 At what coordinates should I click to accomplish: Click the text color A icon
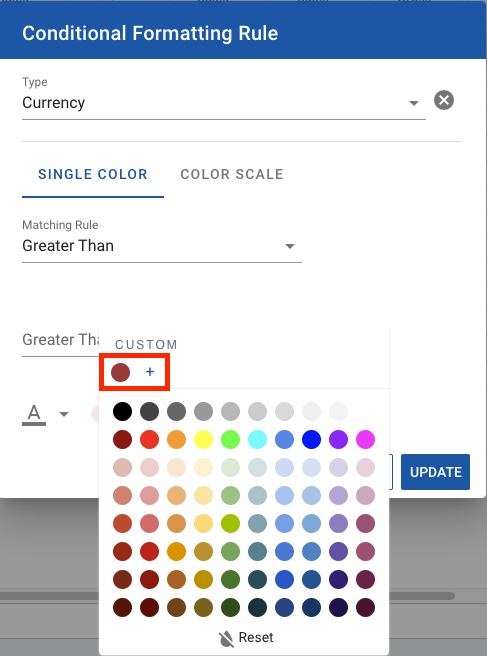(x=34, y=415)
